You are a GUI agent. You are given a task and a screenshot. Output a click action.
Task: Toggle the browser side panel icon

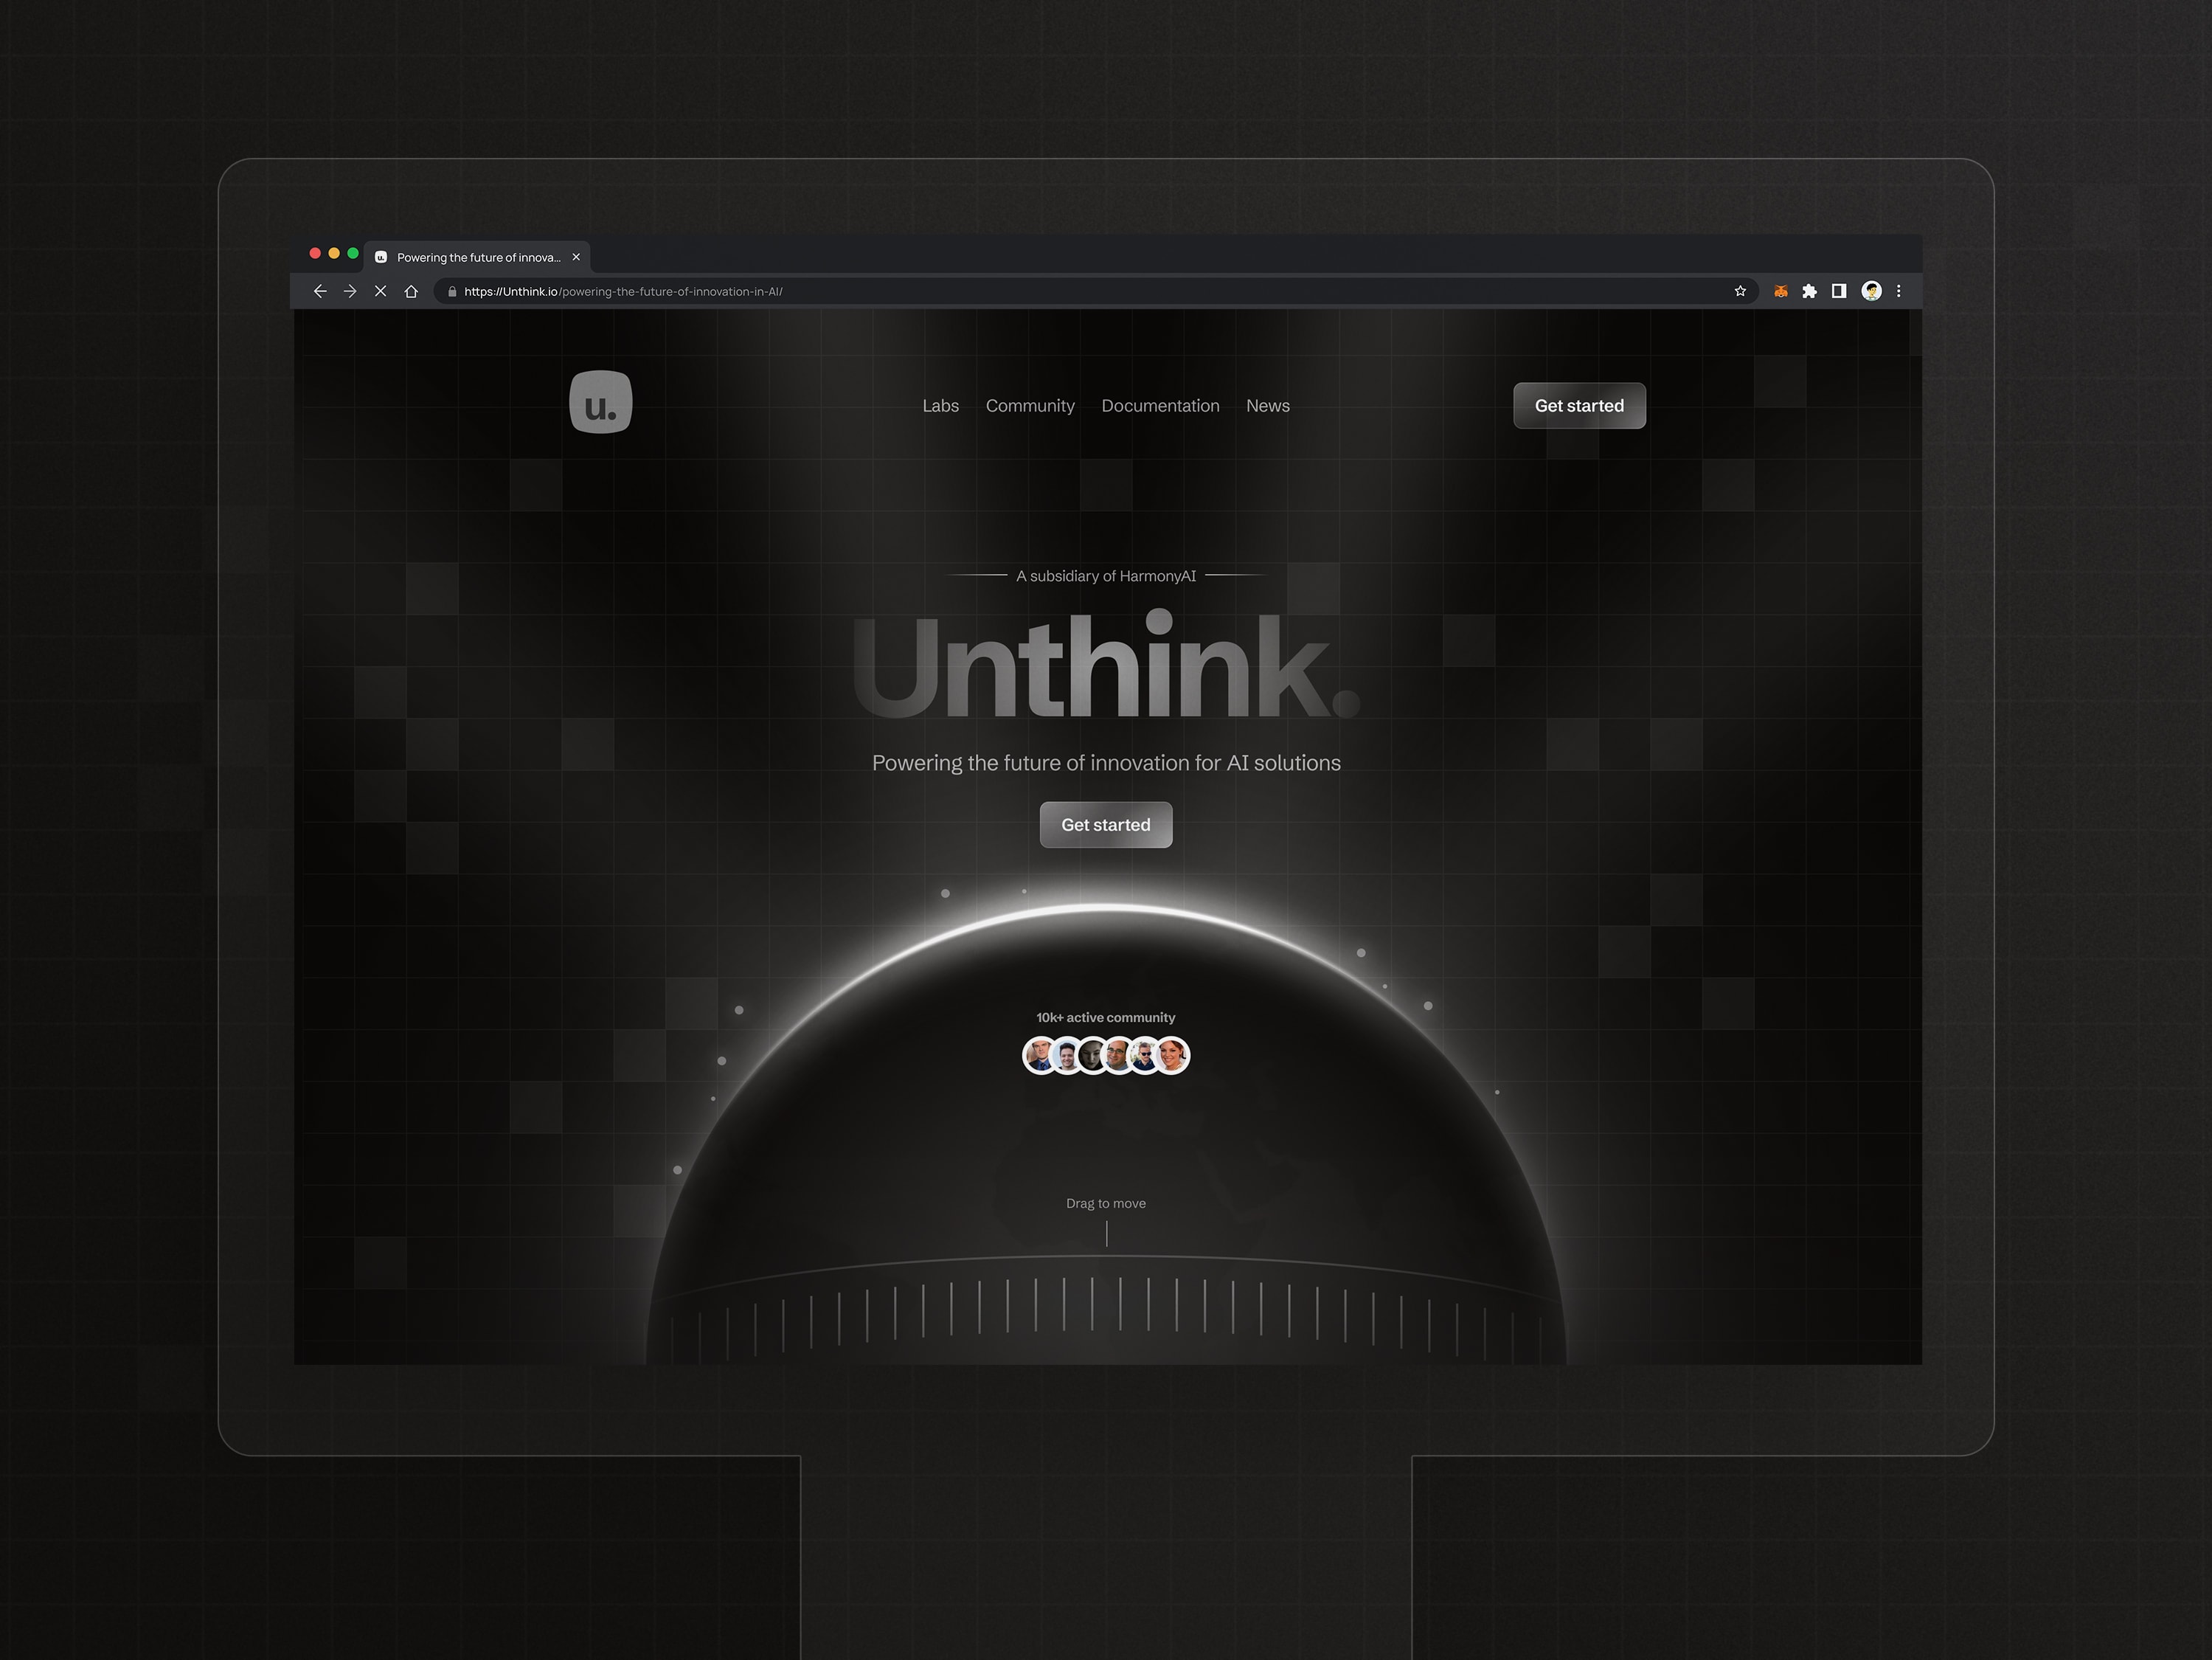point(1838,291)
